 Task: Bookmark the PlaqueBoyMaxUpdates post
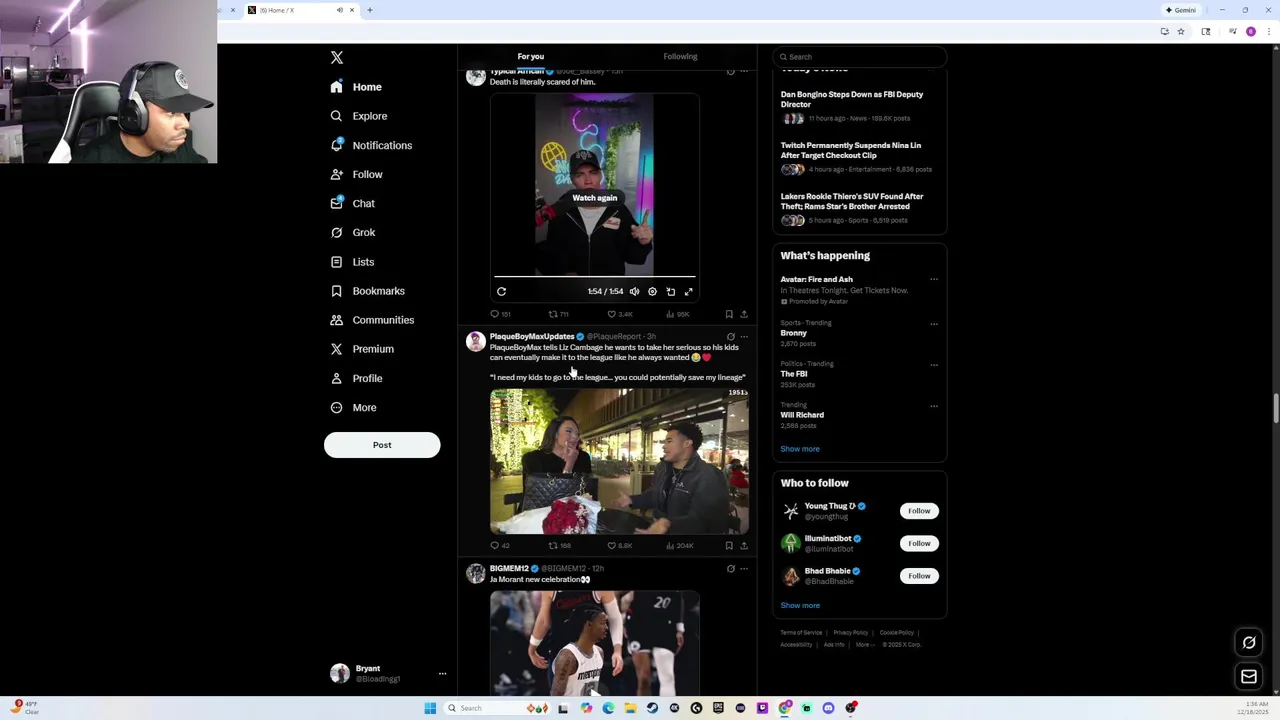point(729,546)
